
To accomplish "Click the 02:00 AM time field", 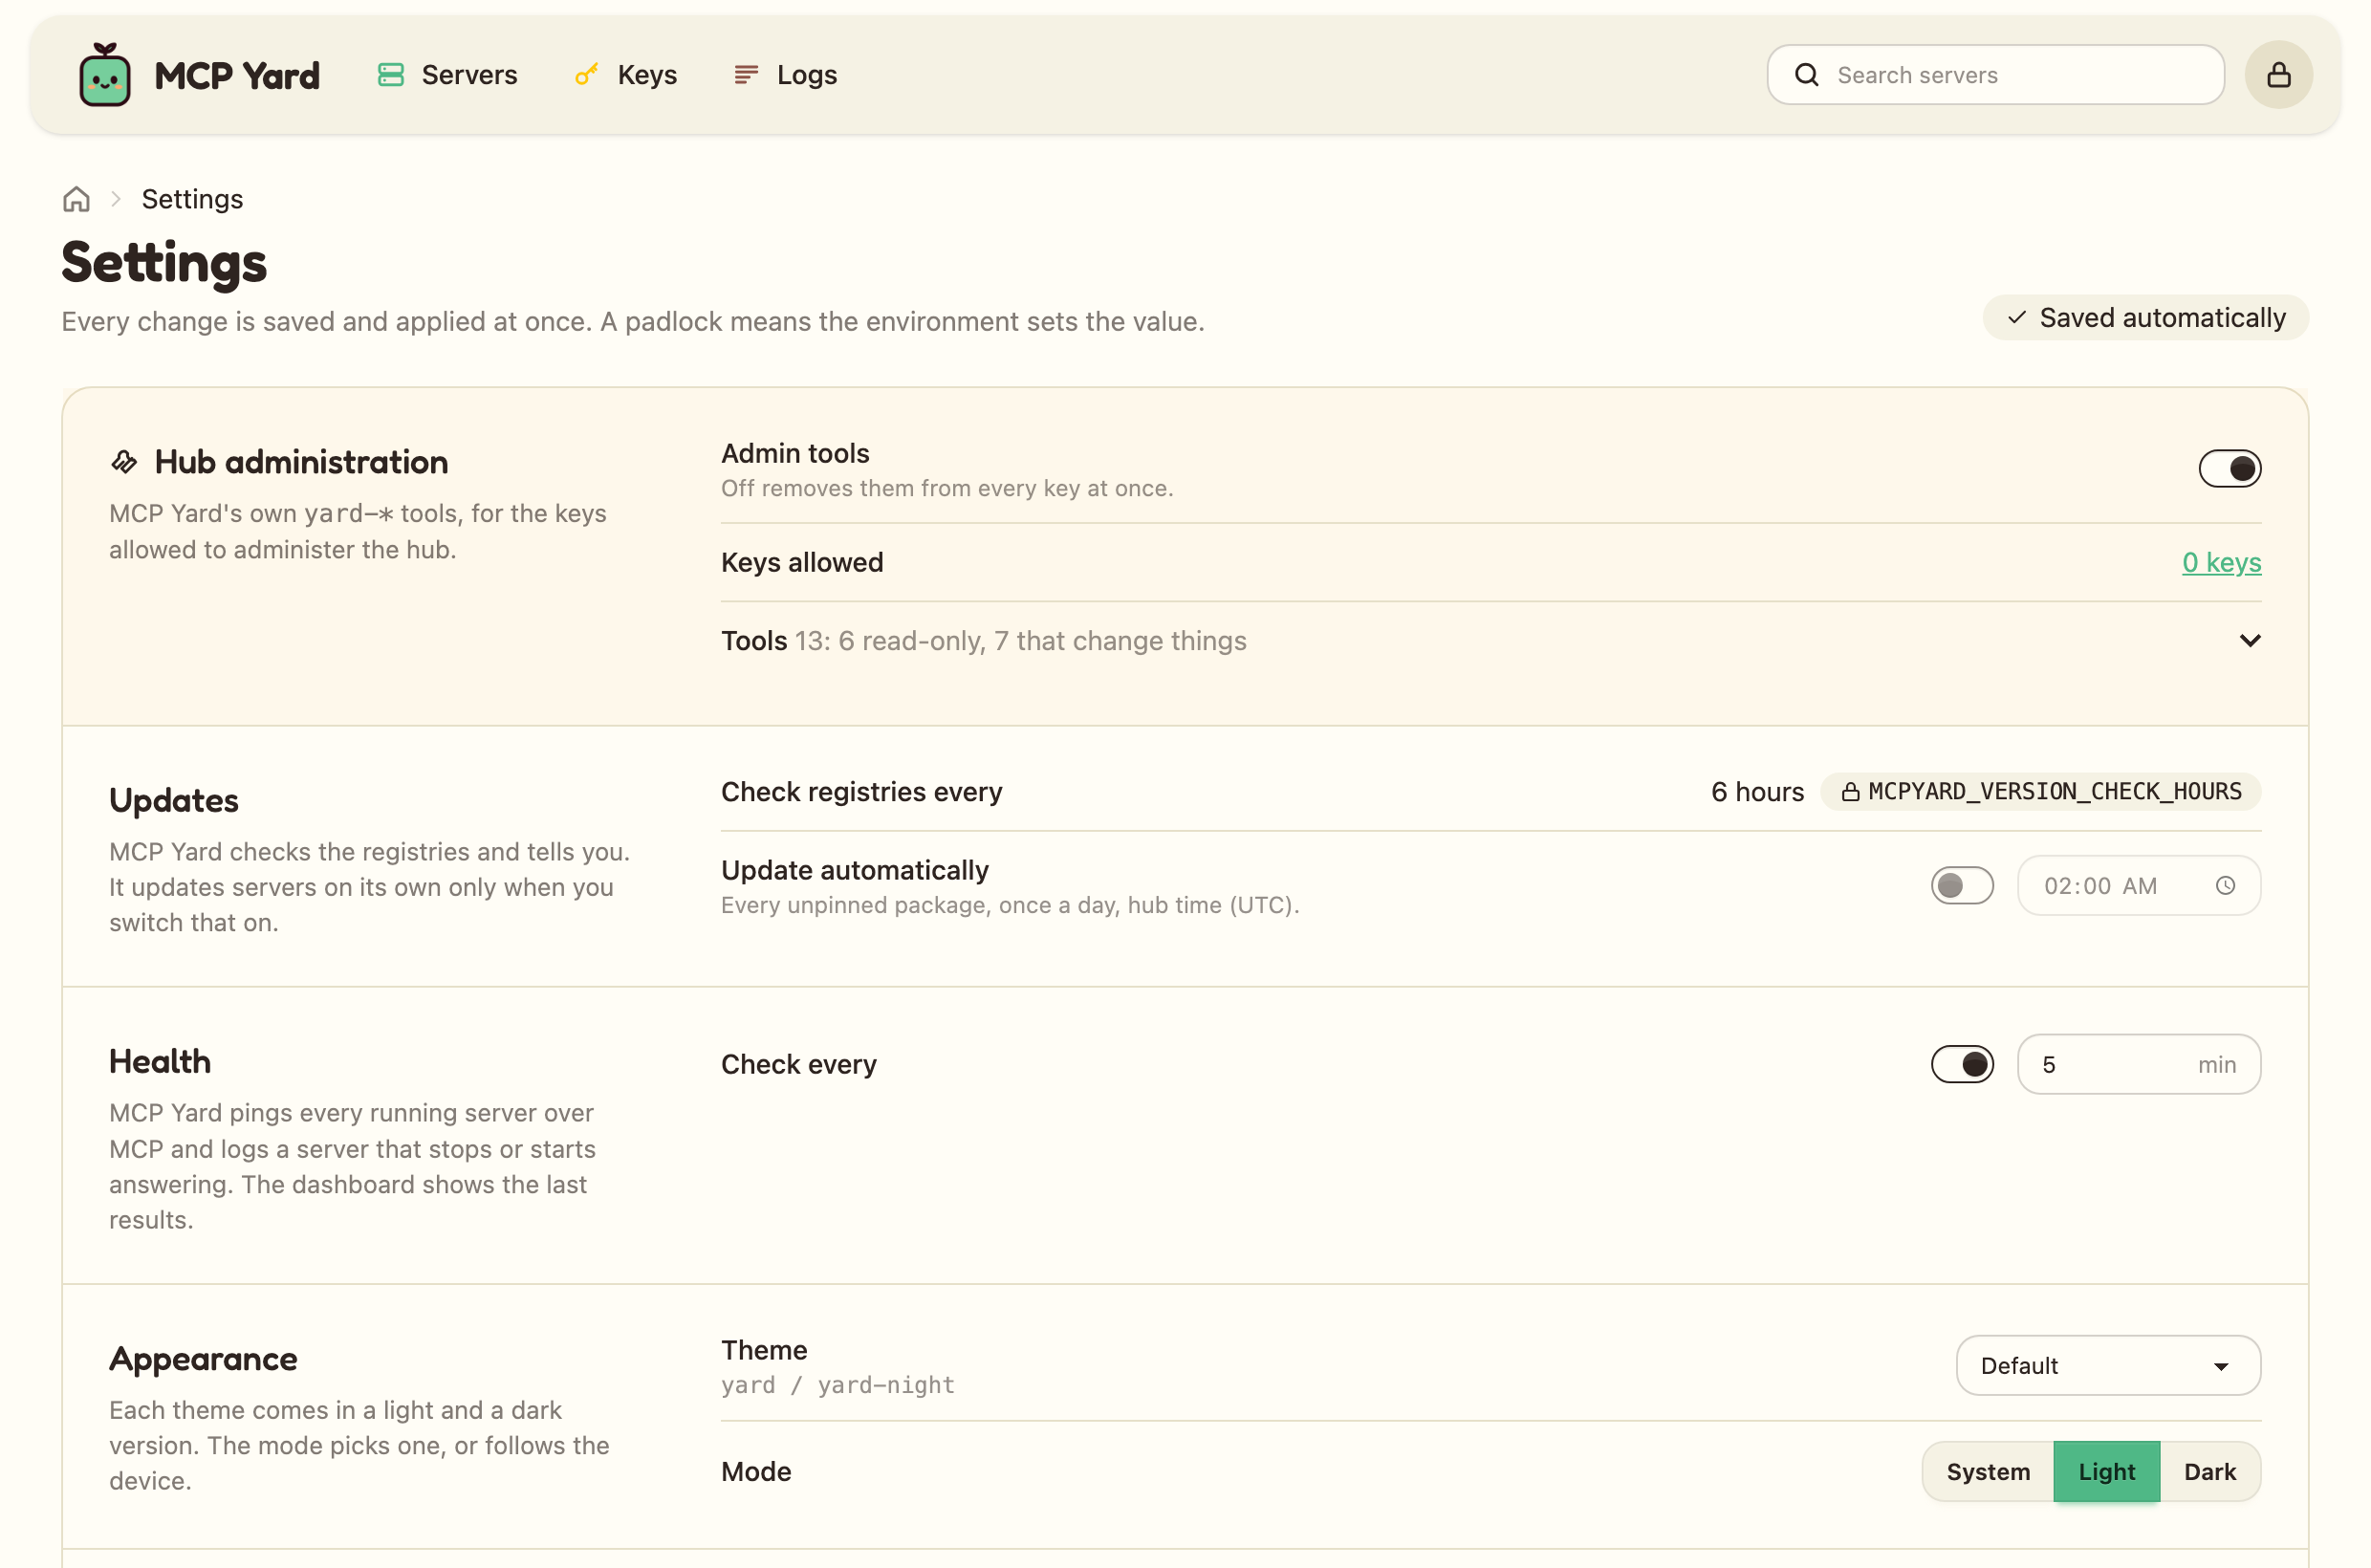I will (x=2139, y=886).
